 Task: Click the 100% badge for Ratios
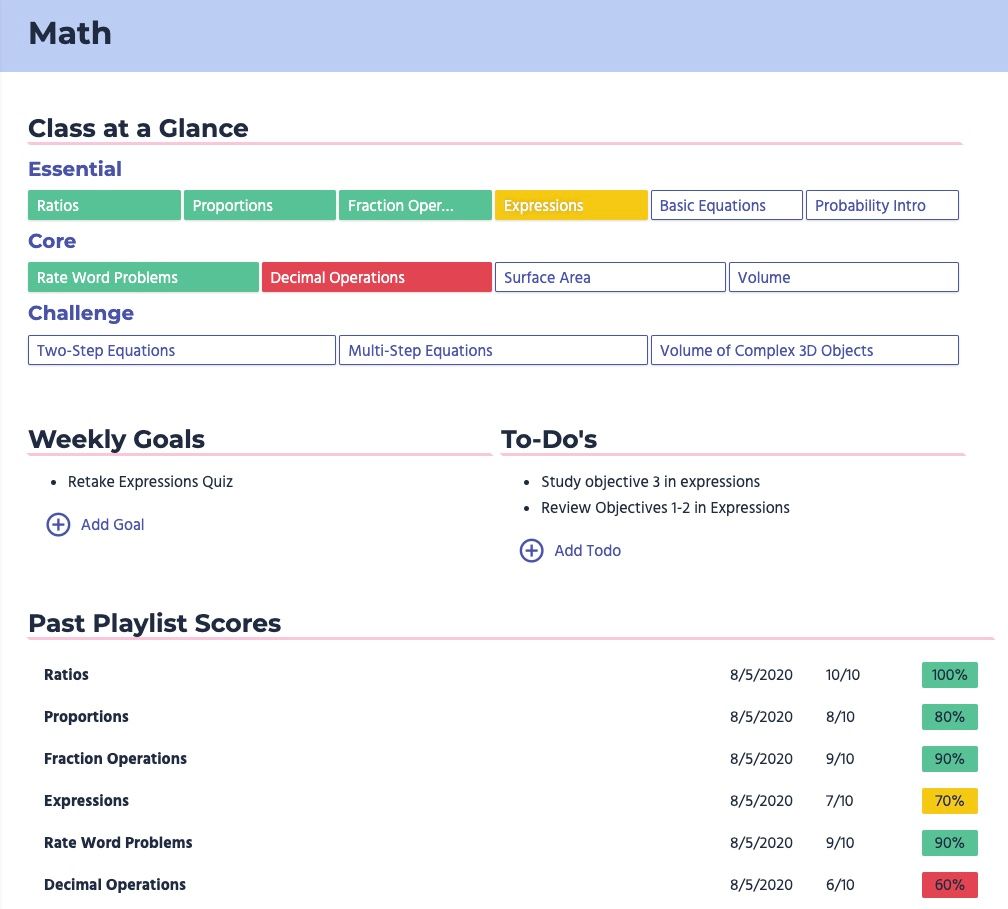tap(950, 674)
